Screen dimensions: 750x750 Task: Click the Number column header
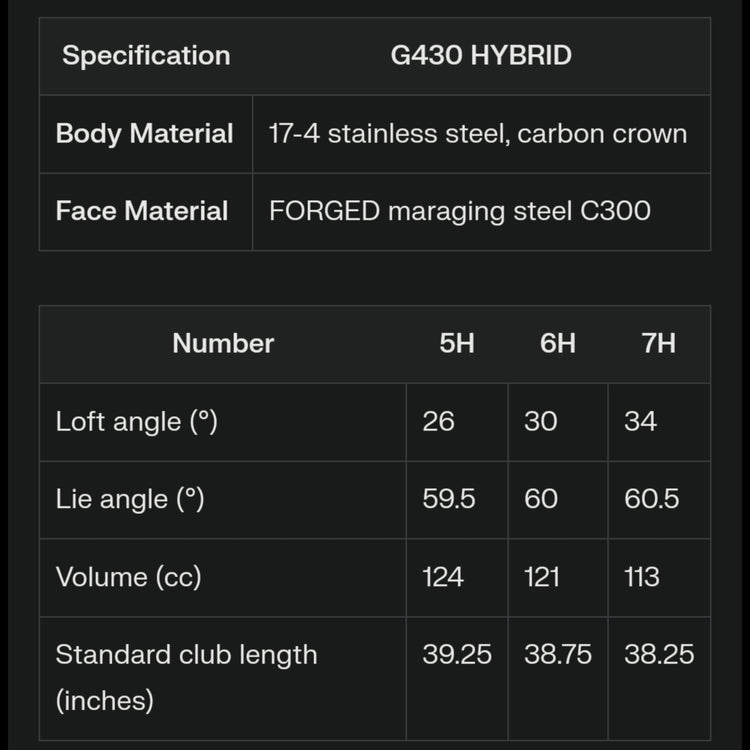(x=223, y=343)
